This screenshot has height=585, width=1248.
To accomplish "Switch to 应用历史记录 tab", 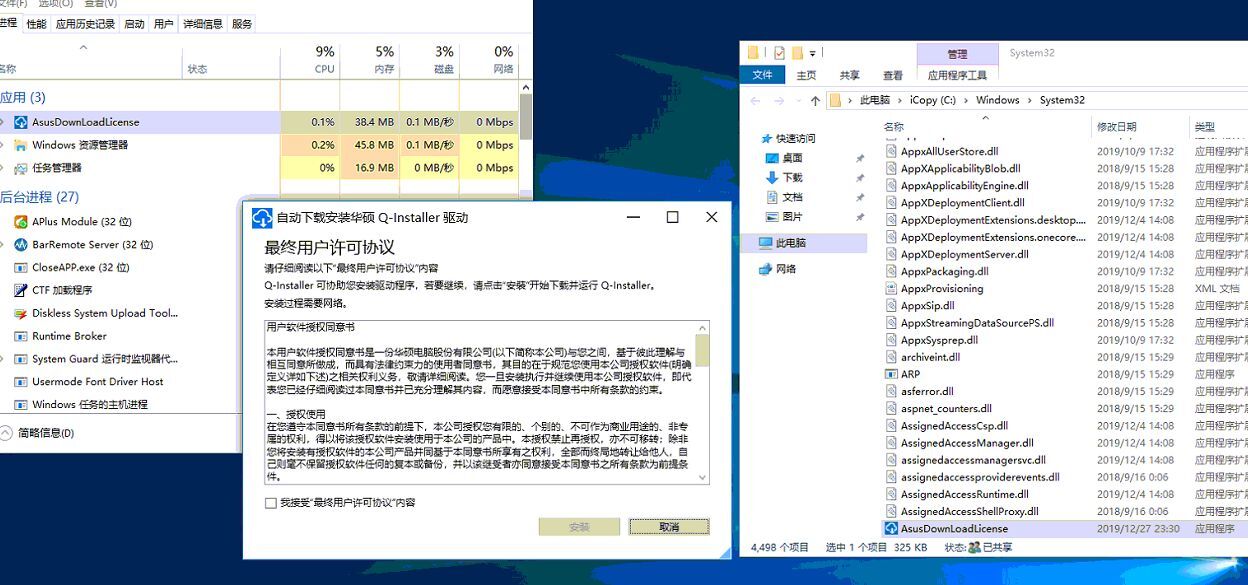I will pyautogui.click(x=85, y=23).
